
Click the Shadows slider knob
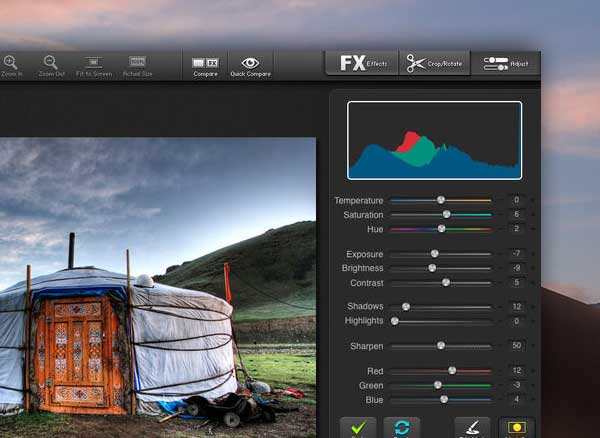click(406, 307)
